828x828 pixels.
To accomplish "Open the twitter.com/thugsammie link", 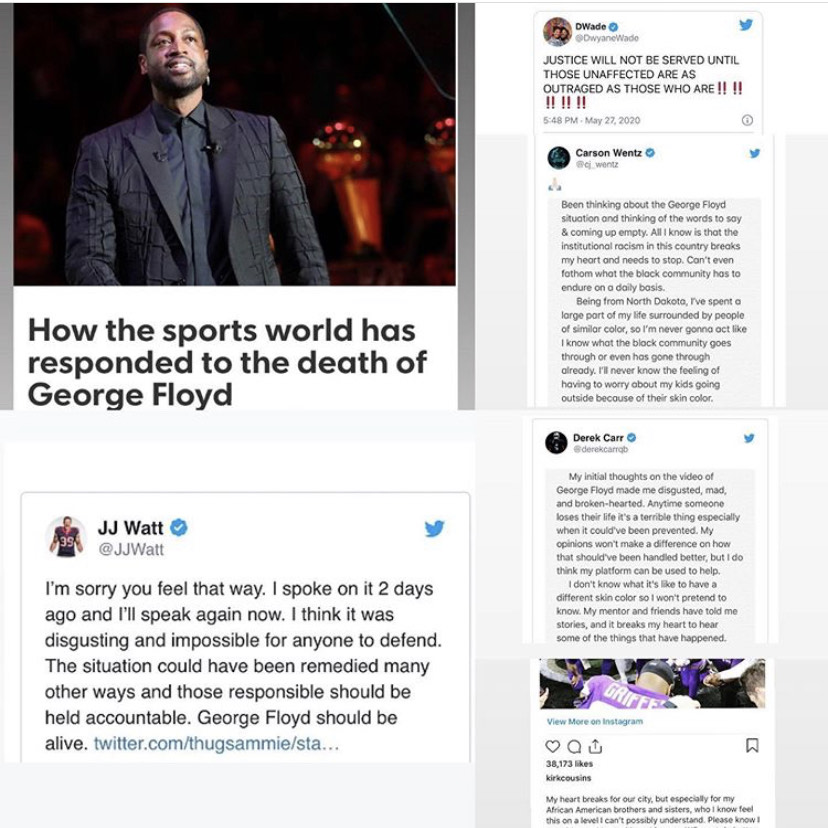I will click(217, 744).
